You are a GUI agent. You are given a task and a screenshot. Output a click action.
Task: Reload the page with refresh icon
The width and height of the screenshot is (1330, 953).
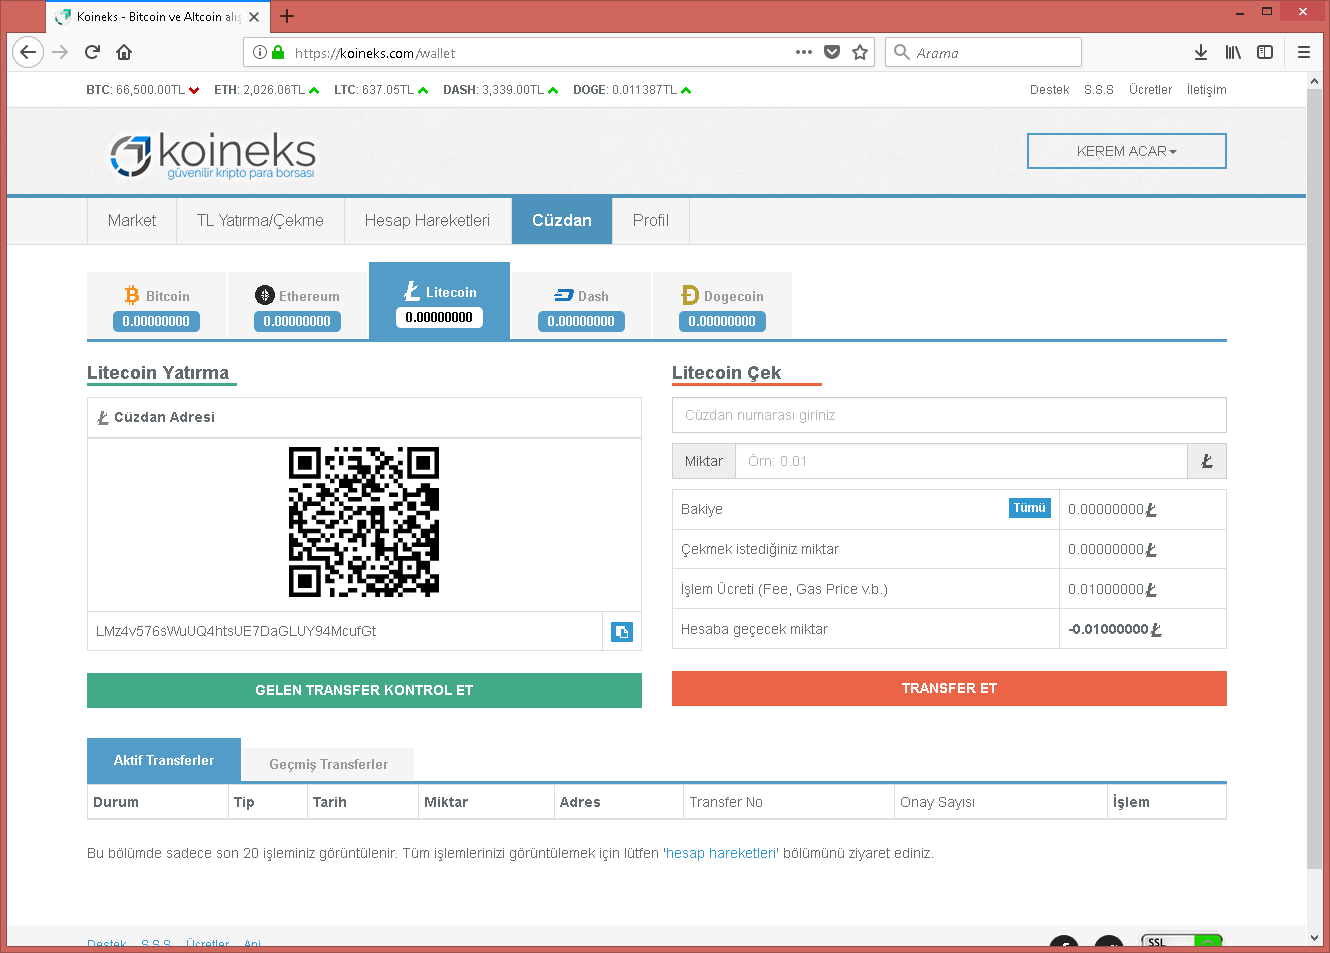point(92,52)
